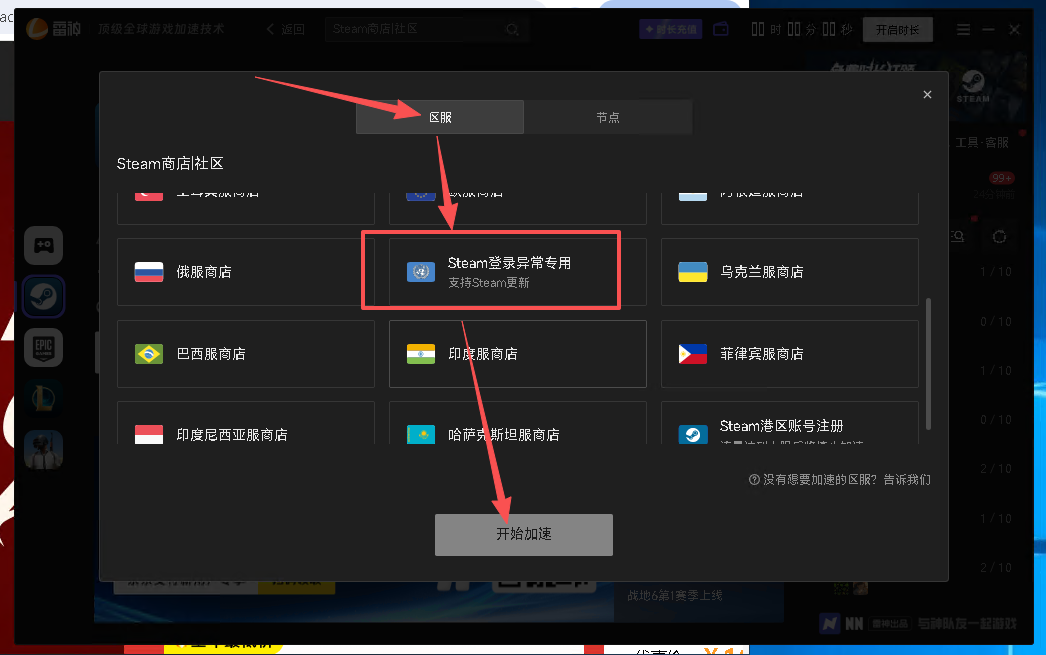Click the PUBG game icon in sidebar
Viewport: 1046px width, 655px height.
(44, 449)
